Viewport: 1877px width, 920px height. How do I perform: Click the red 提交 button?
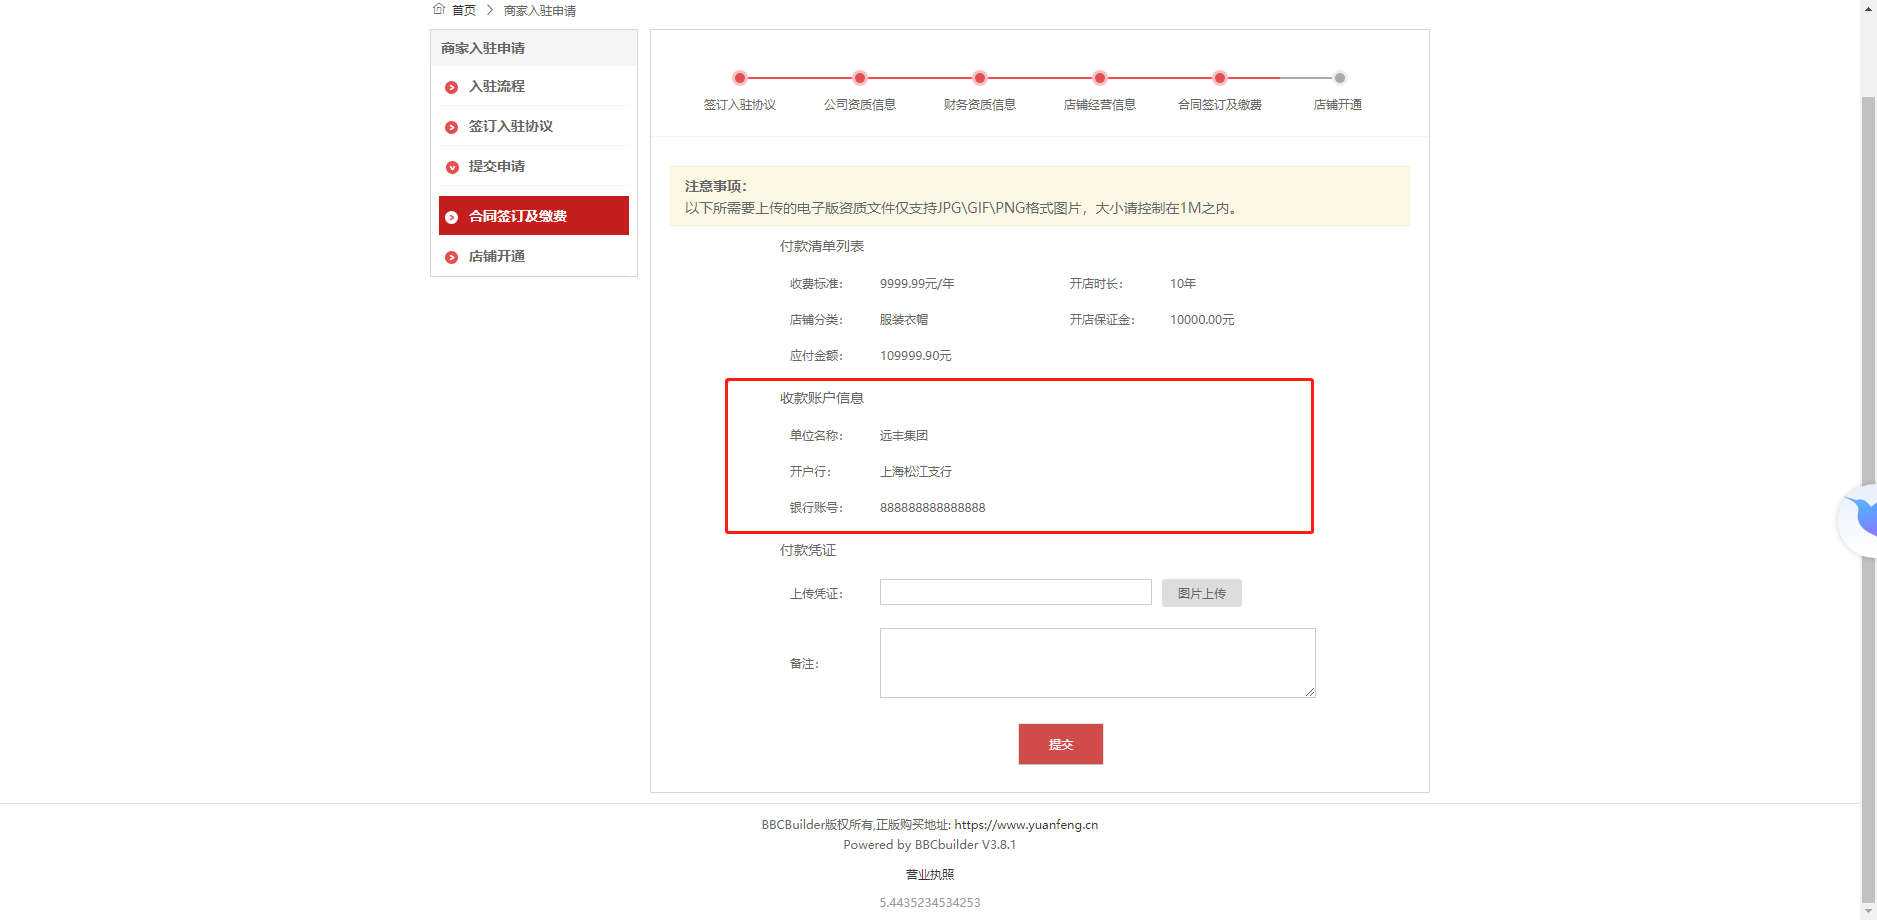[x=1061, y=744]
